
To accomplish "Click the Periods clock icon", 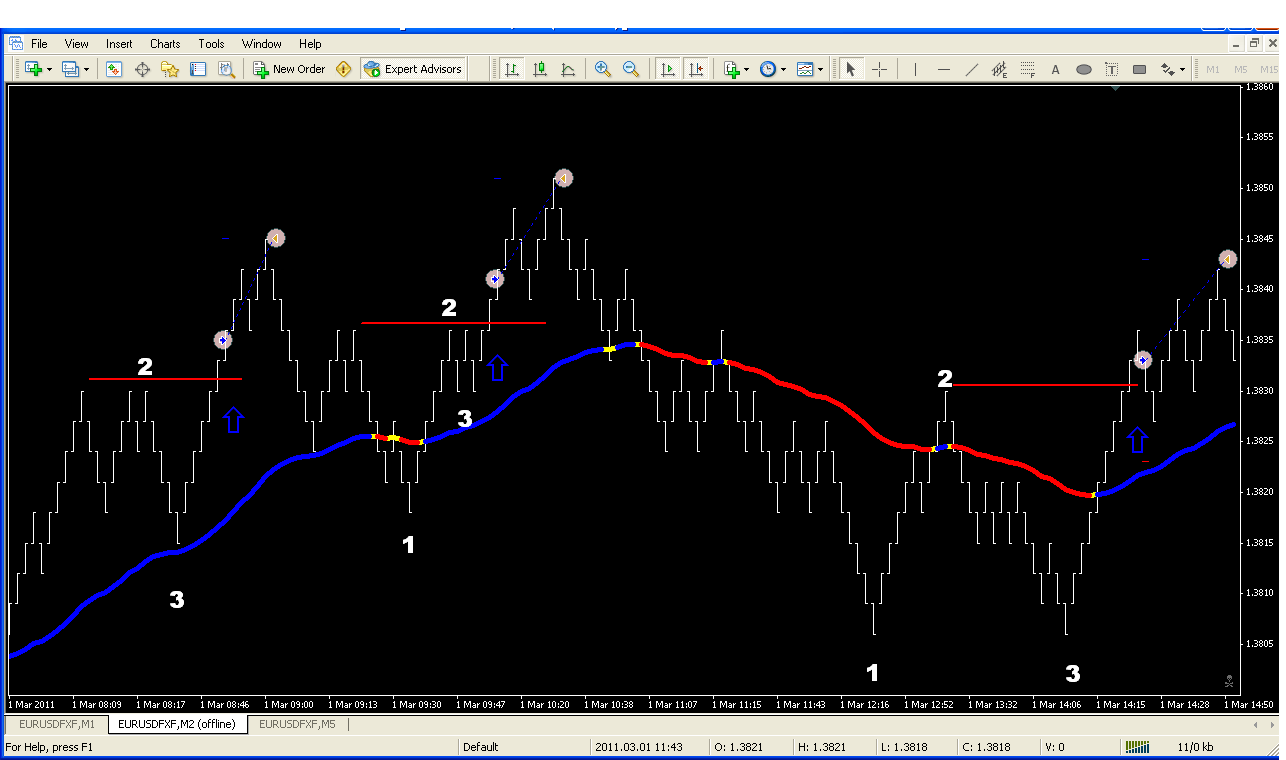I will pyautogui.click(x=768, y=69).
